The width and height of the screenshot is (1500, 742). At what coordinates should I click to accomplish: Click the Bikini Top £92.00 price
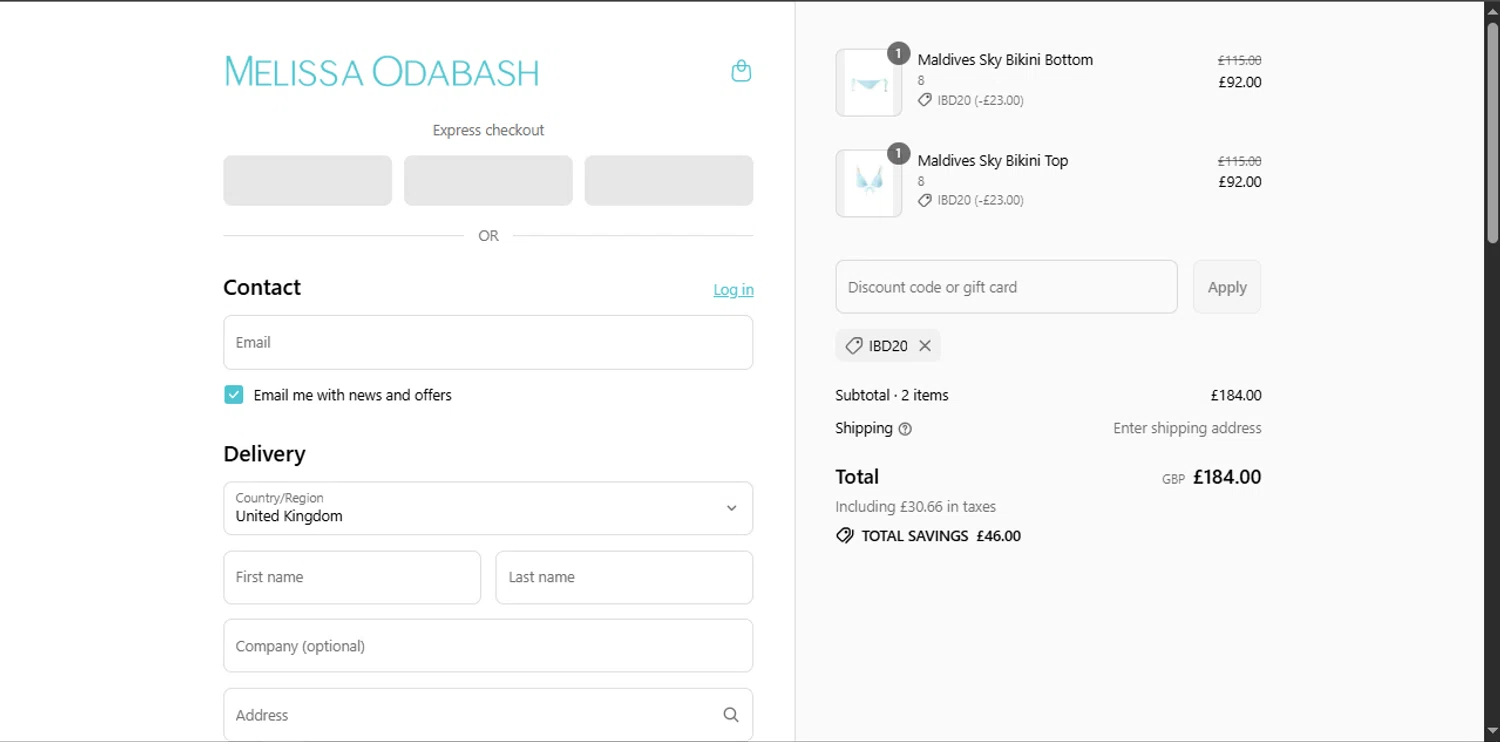click(1240, 182)
